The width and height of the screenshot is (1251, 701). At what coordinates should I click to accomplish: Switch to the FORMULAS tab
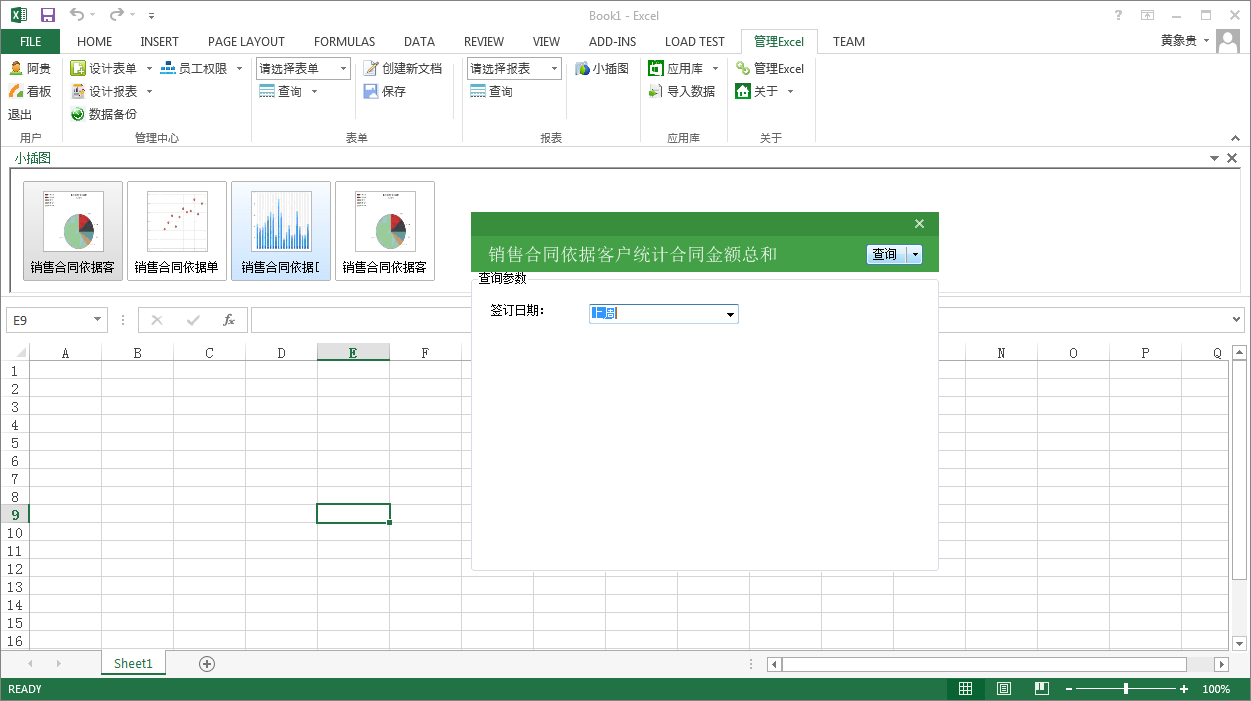click(x=344, y=41)
